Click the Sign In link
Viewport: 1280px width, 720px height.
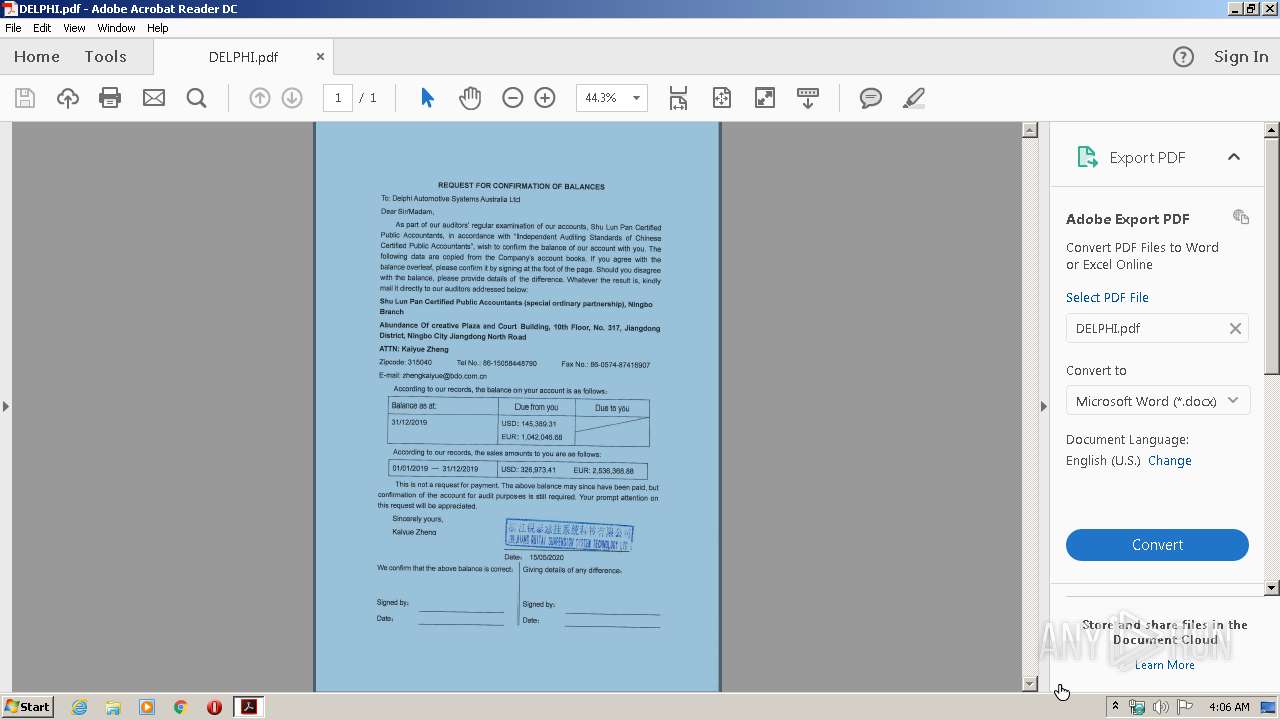click(1241, 57)
